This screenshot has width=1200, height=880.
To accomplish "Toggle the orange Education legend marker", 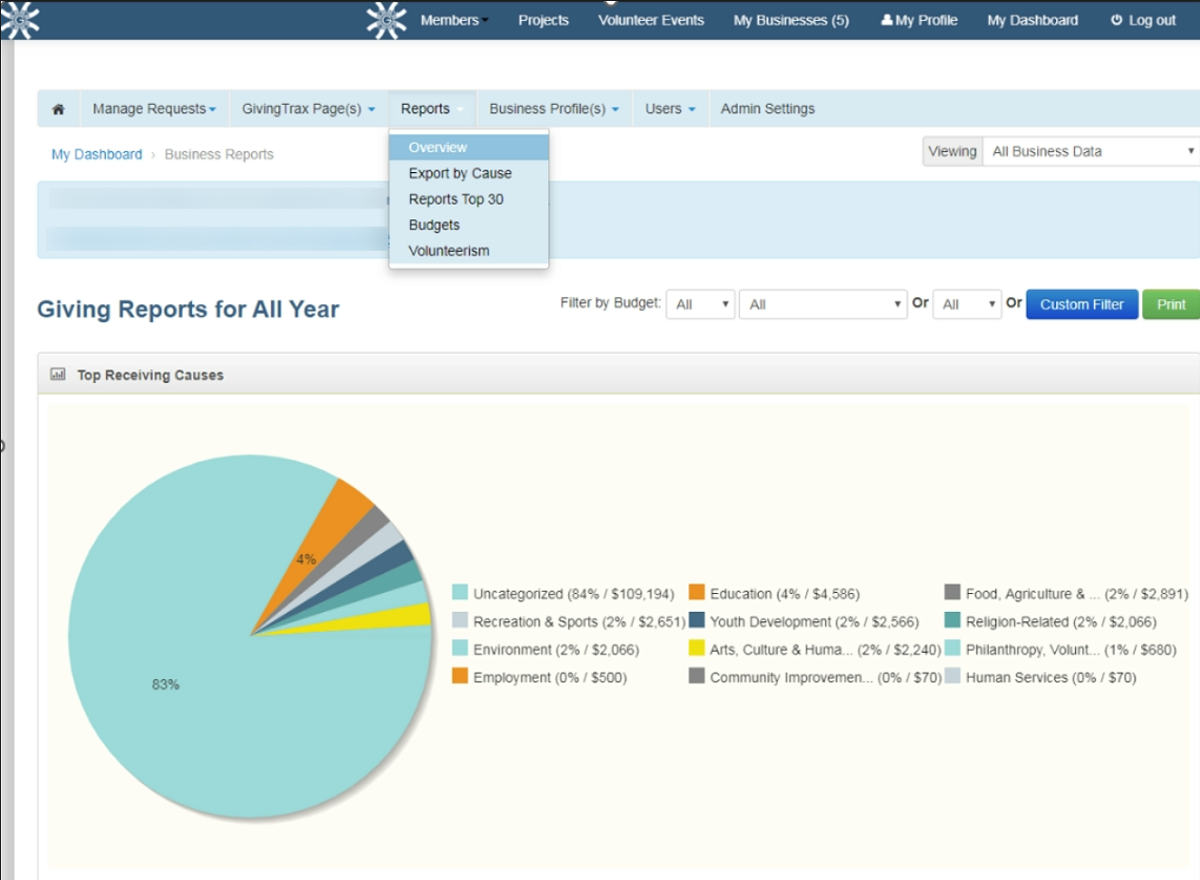I will [x=697, y=594].
